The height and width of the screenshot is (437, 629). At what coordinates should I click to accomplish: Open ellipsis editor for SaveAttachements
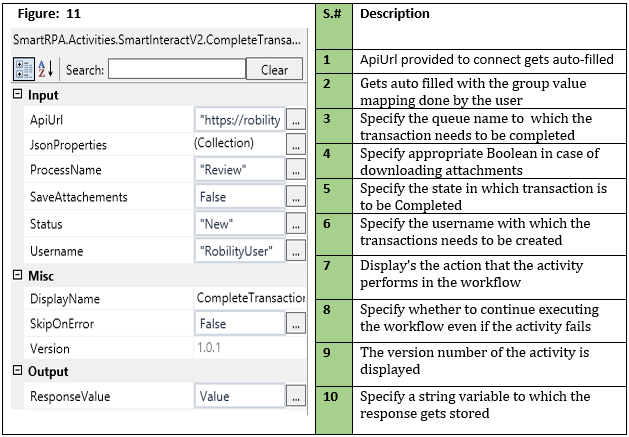295,197
